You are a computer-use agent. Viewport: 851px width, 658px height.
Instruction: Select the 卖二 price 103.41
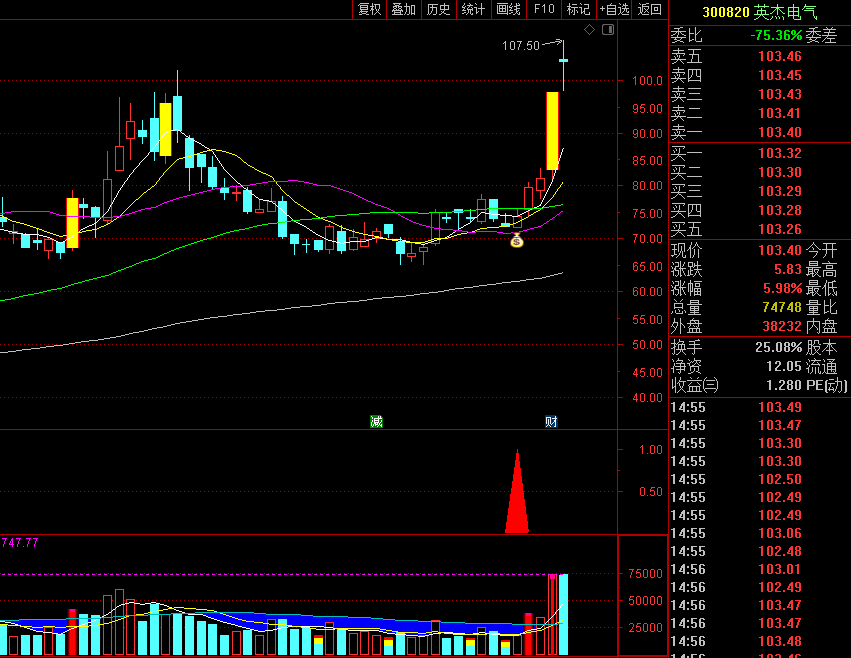point(779,113)
